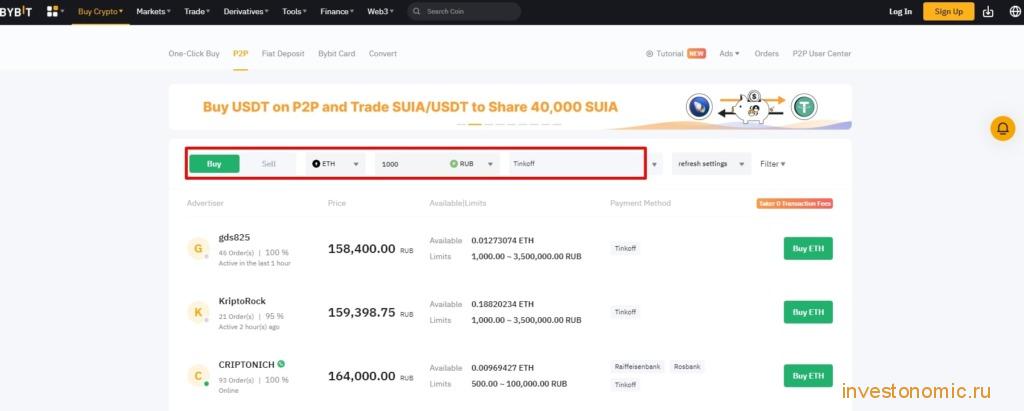Click the download app icon
Viewport: 1024px width, 411px height.
tap(988, 12)
